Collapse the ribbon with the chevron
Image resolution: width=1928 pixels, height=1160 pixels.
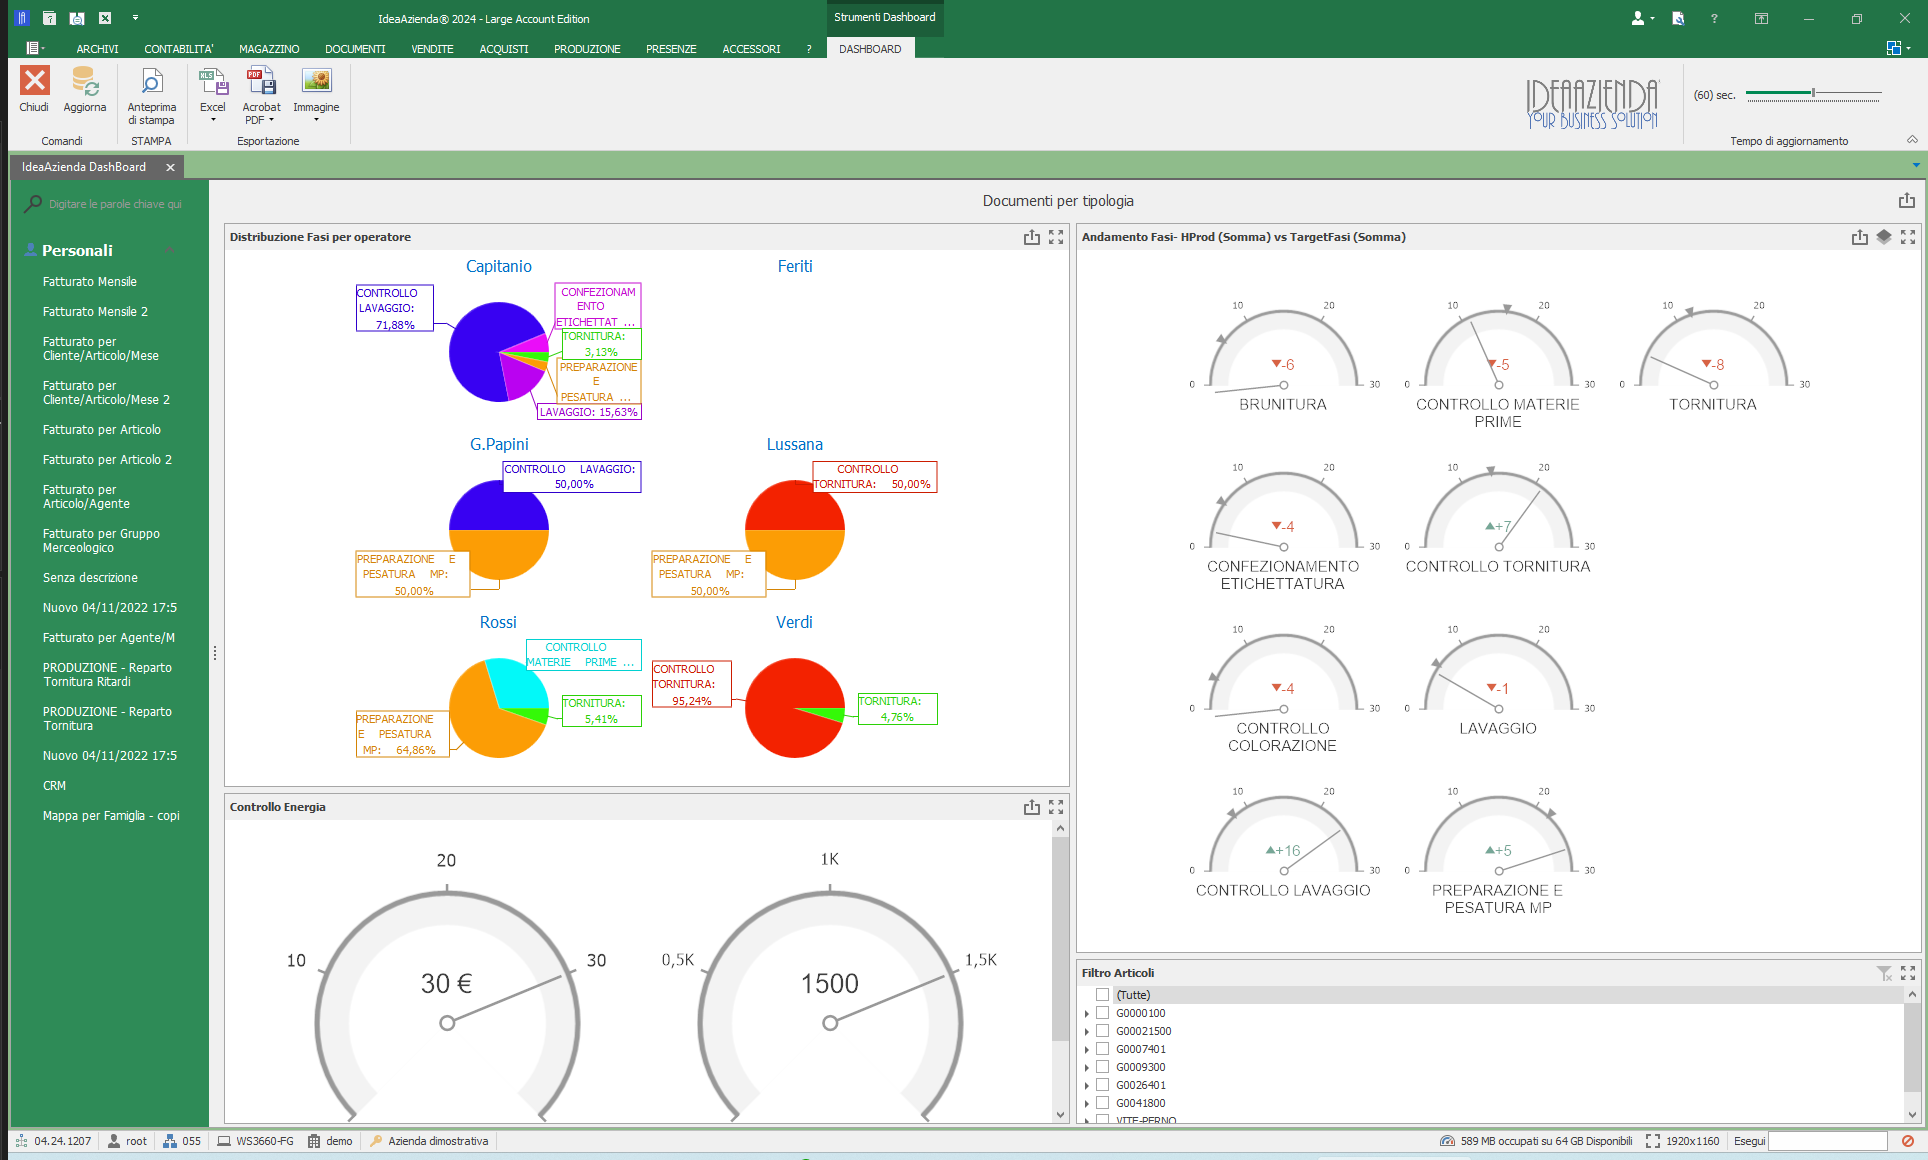pyautogui.click(x=1912, y=140)
